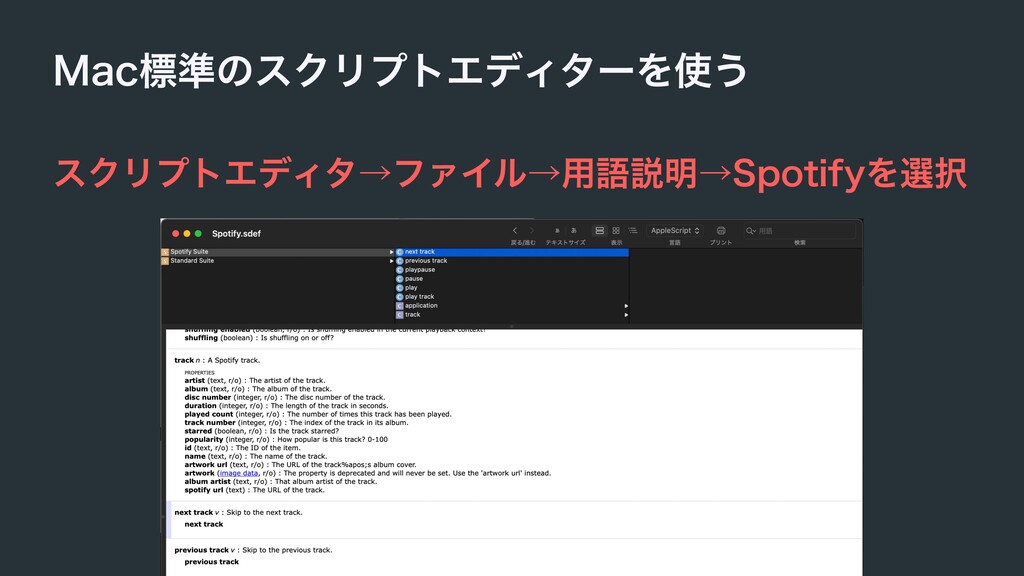Go back with the left chevron

coord(515,231)
